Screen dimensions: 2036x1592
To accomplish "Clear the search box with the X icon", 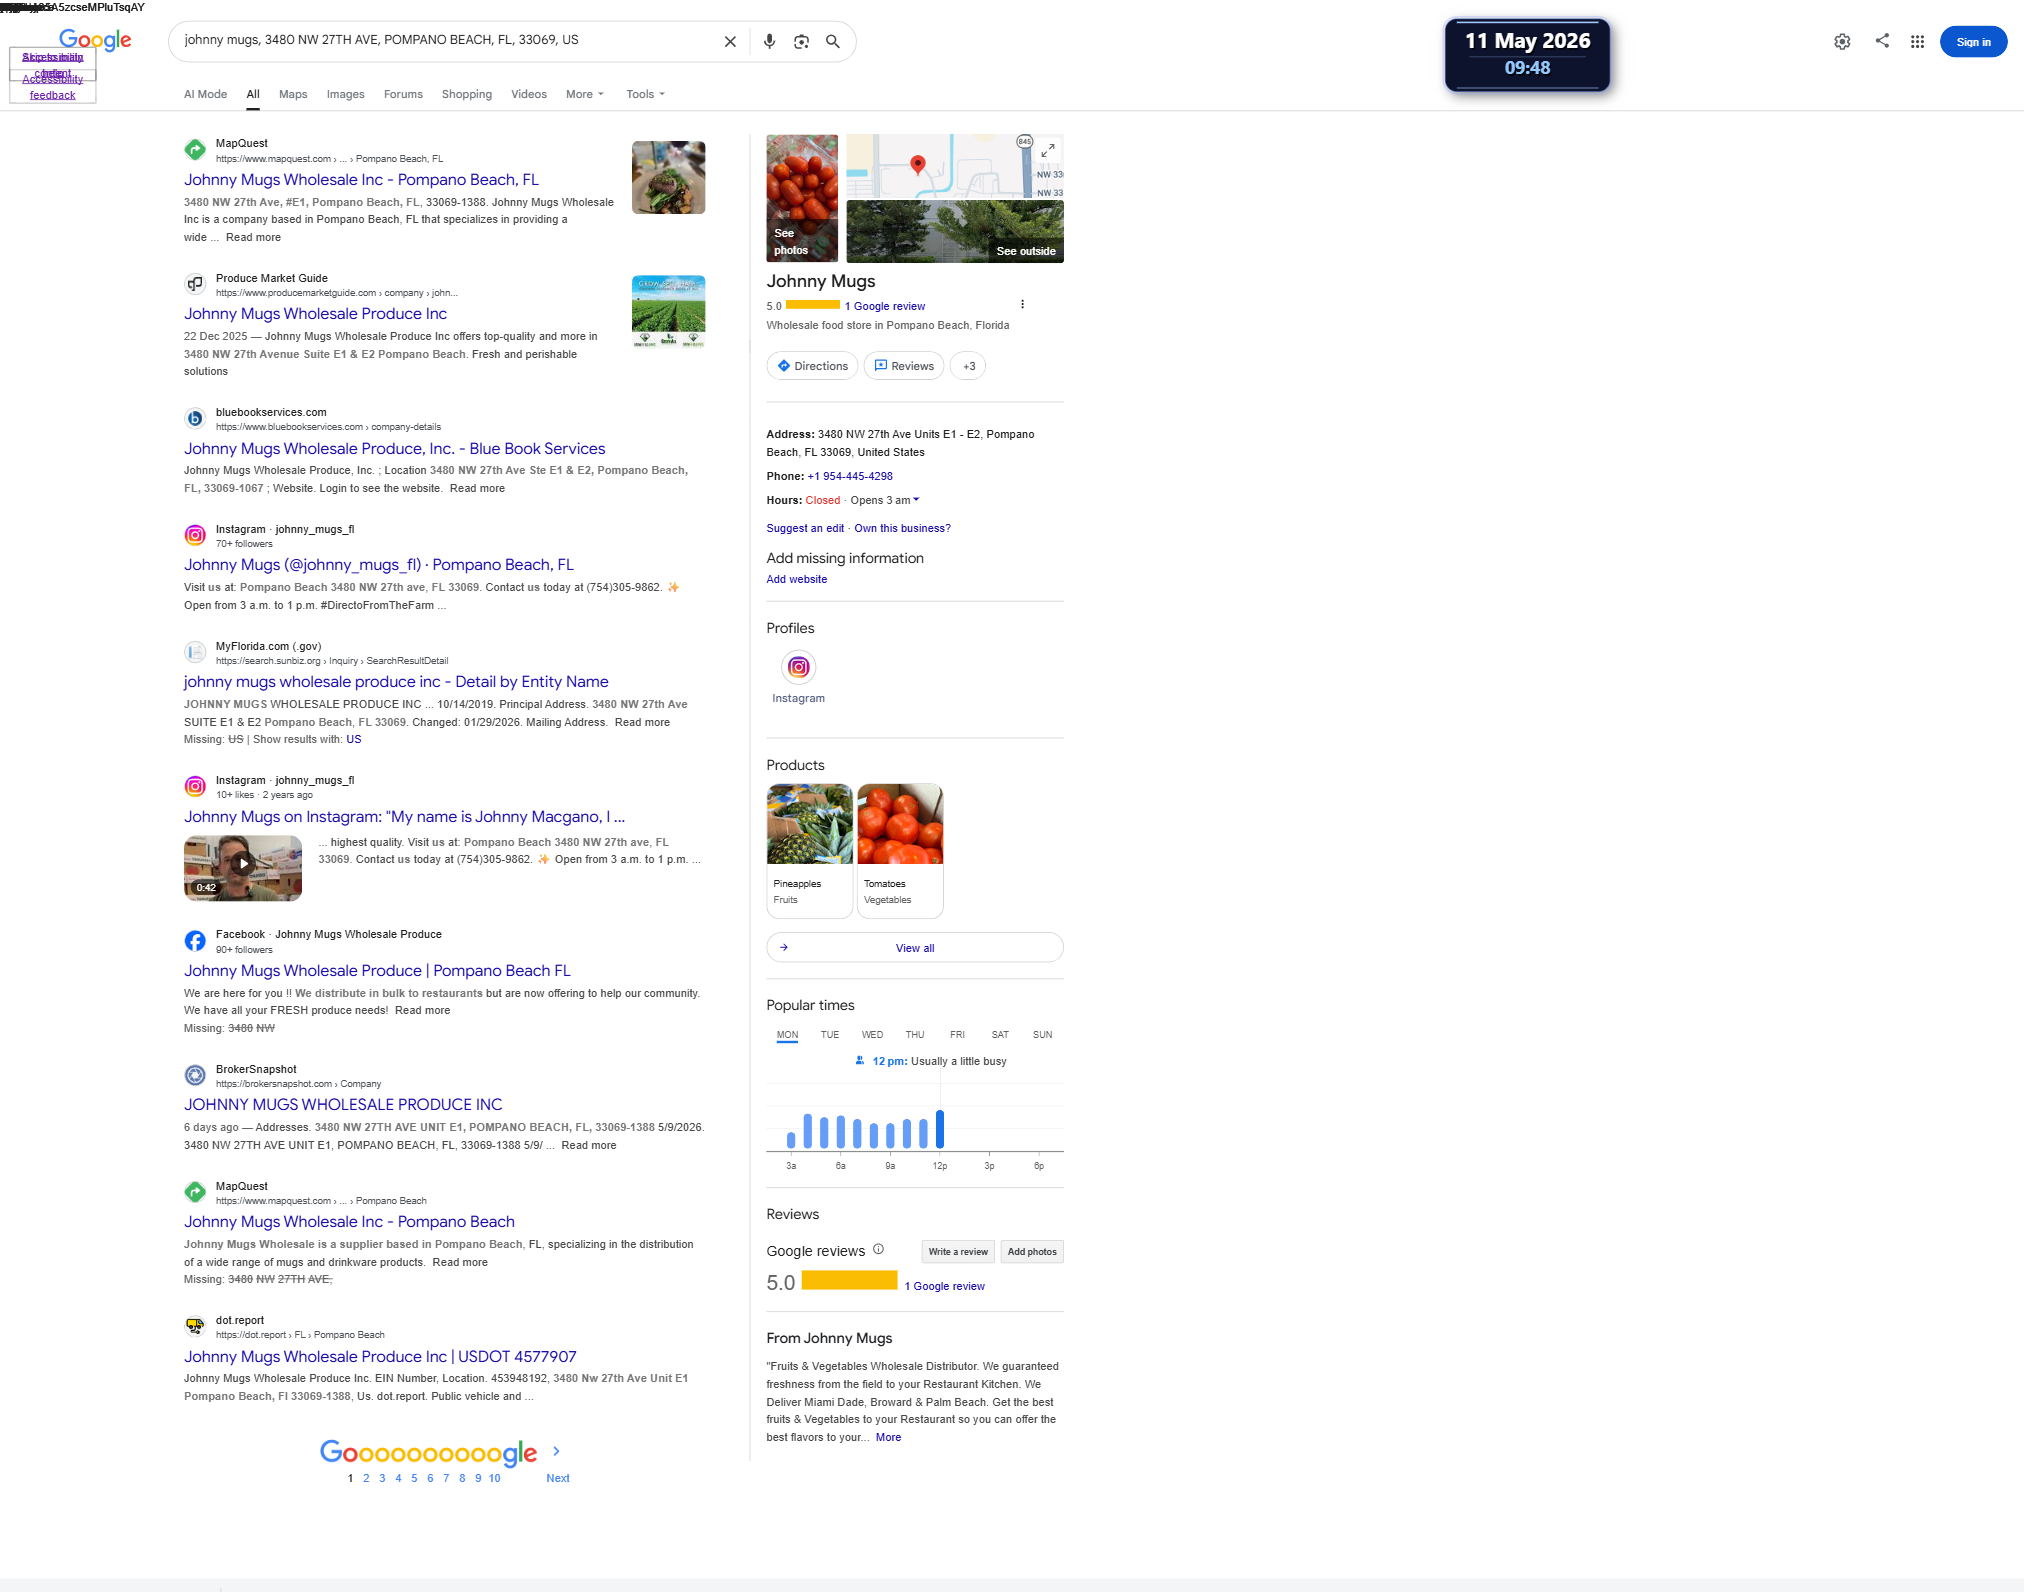I will pyautogui.click(x=730, y=42).
